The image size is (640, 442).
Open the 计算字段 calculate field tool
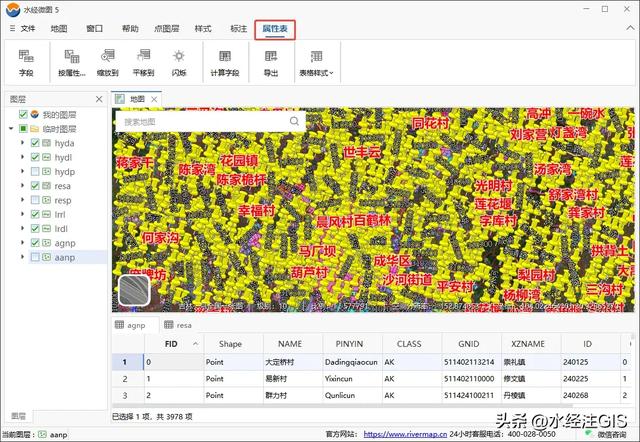coord(225,63)
